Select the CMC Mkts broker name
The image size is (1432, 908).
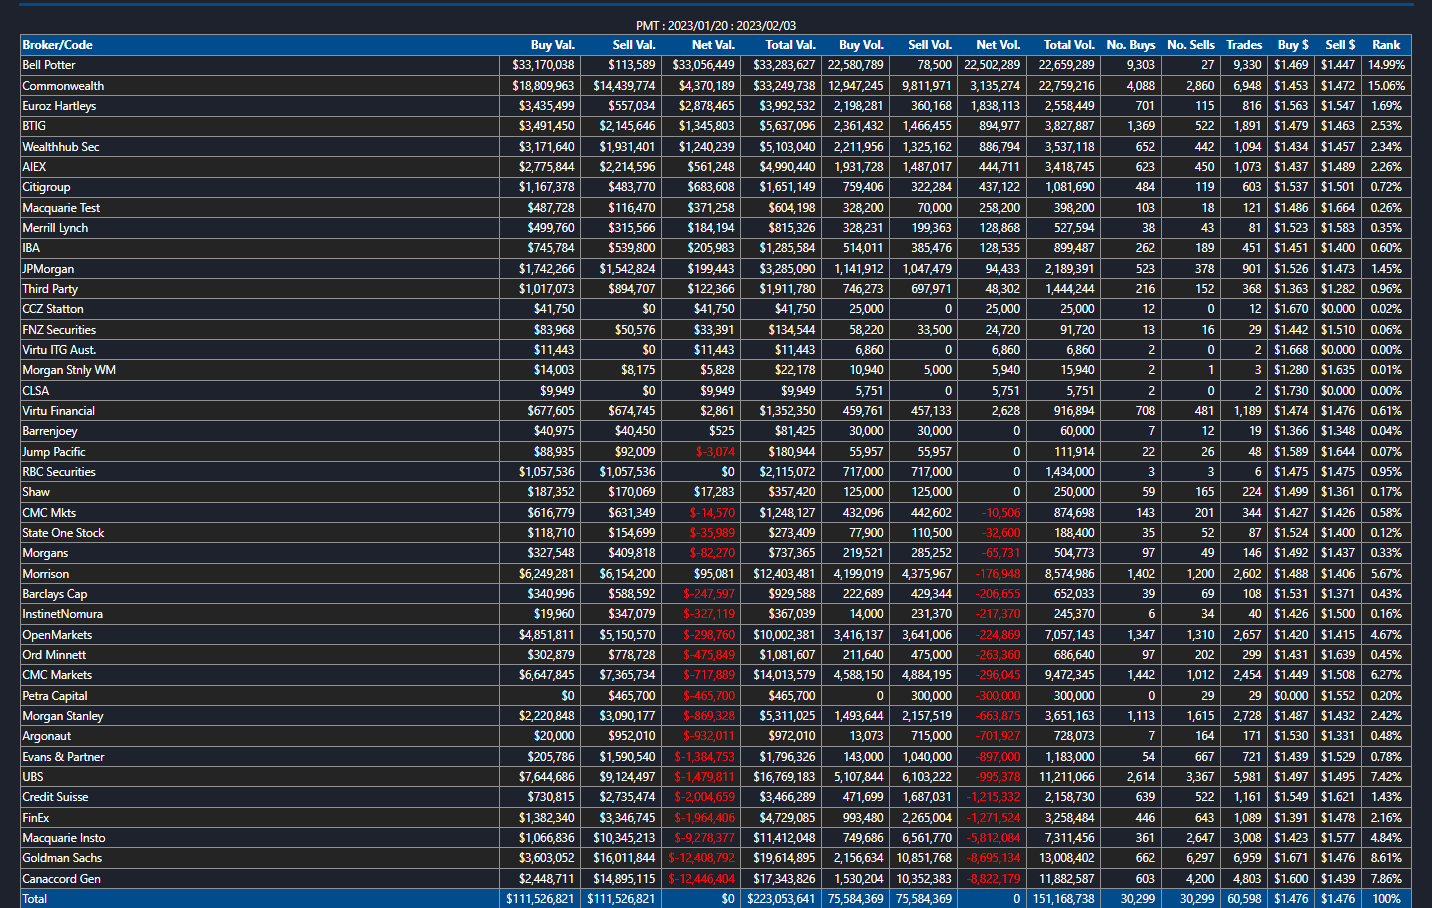[49, 513]
